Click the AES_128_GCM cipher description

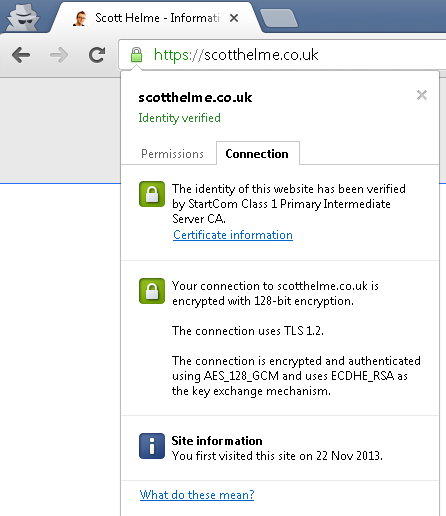pyautogui.click(x=296, y=376)
